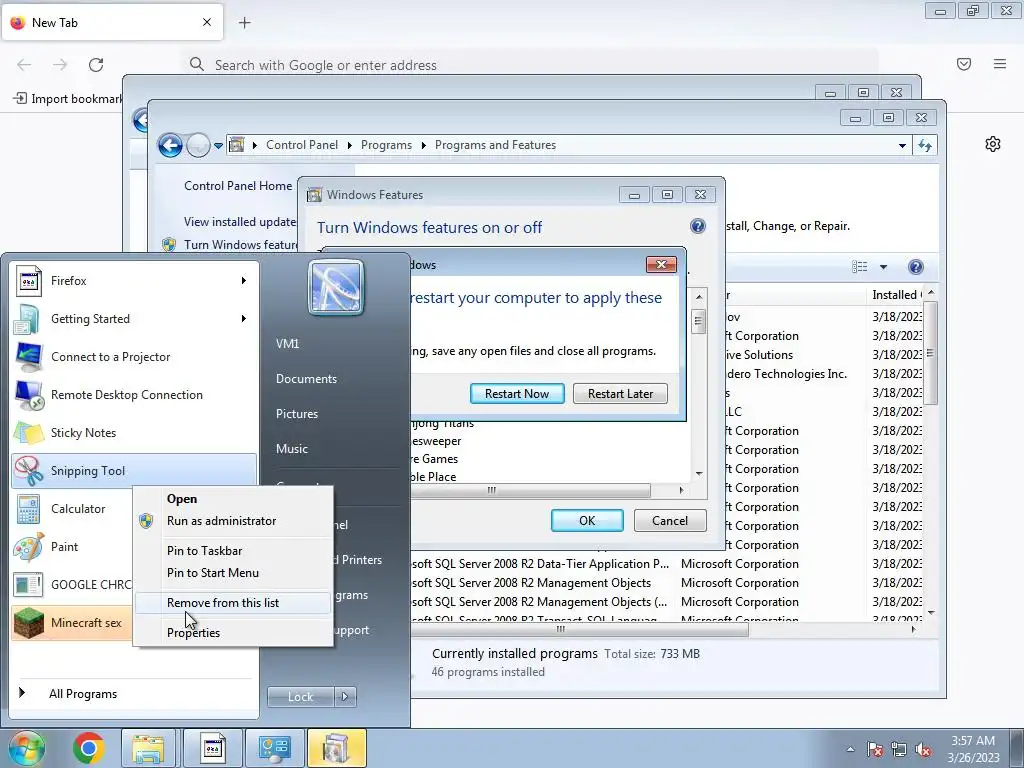This screenshot has width=1024, height=768.
Task: Click Control Panel Home link
Action: [238, 185]
